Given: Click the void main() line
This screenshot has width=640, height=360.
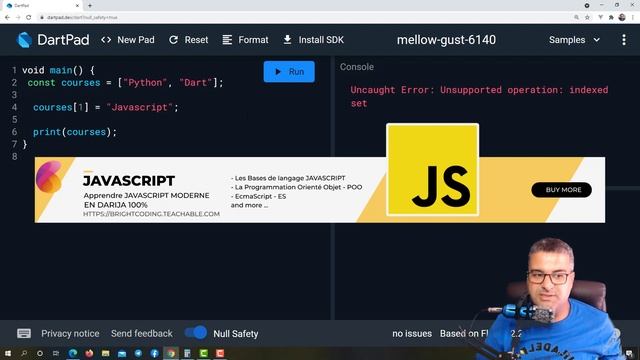Looking at the screenshot, I should point(58,70).
